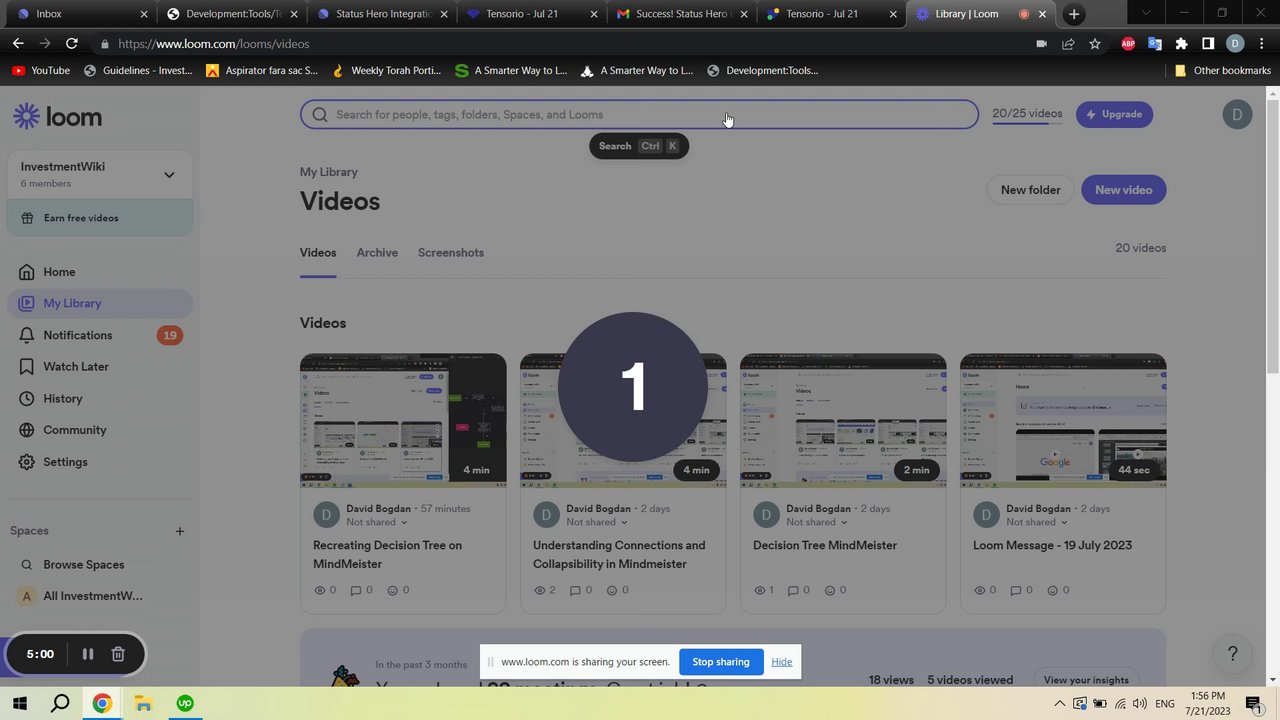Click comments icon on Decision Tree MindMeister card

795,590
